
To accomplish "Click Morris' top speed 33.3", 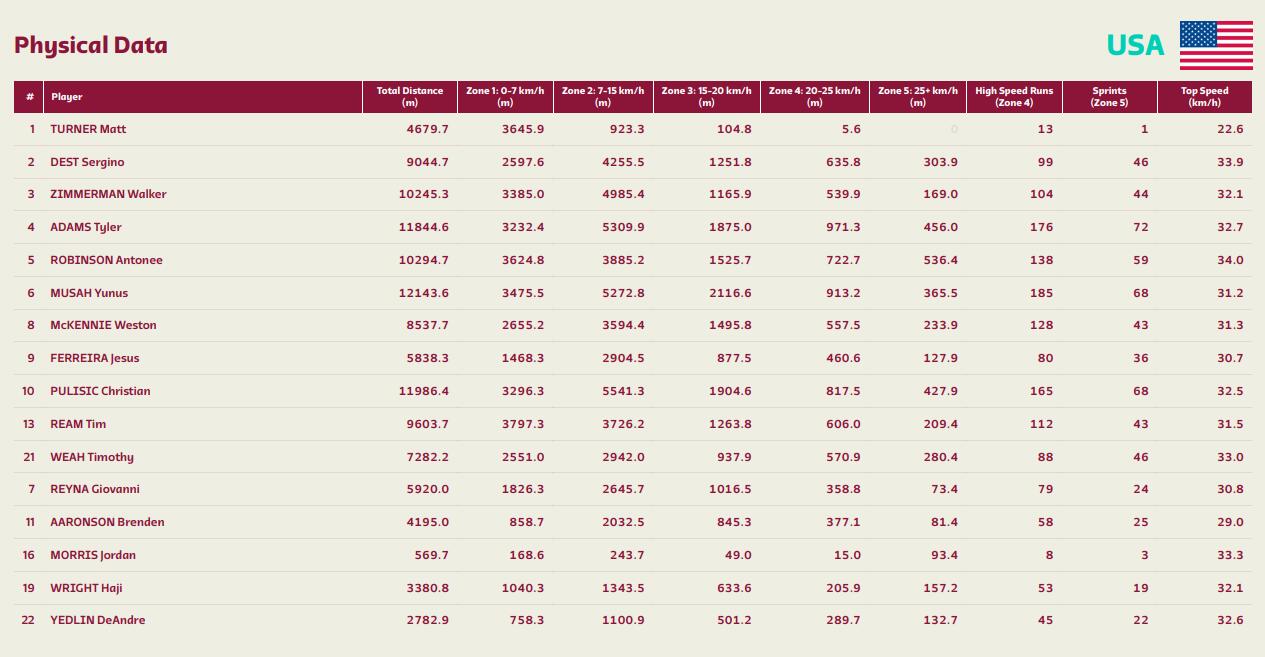I will pyautogui.click(x=1230, y=555).
